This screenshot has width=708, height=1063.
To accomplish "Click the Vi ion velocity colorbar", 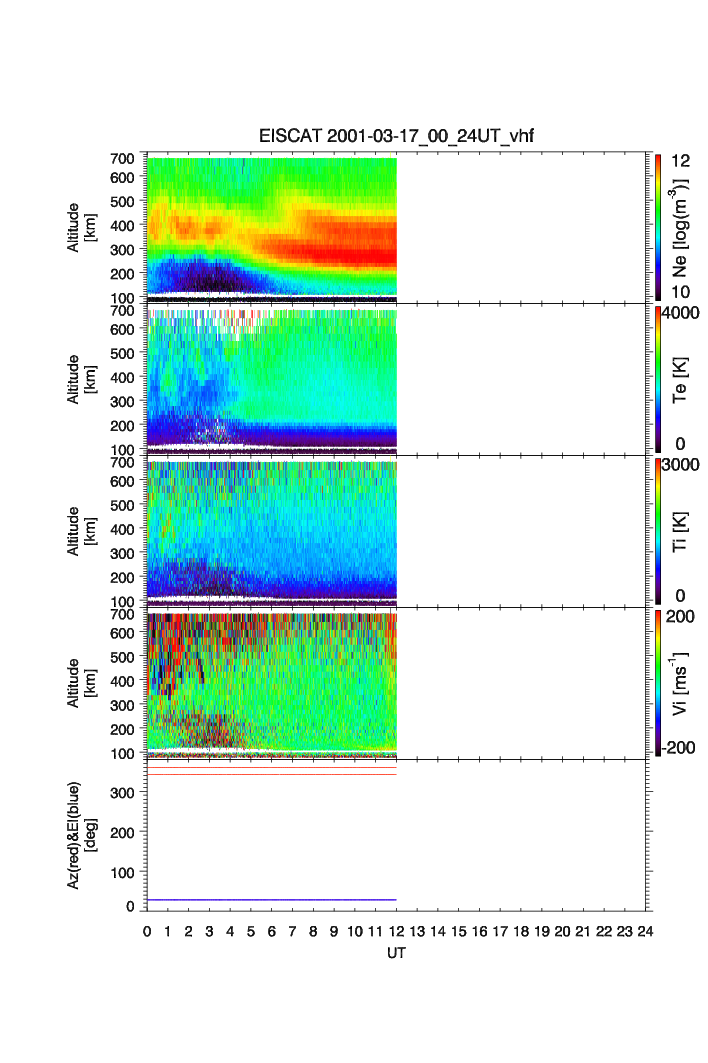I will pyautogui.click(x=659, y=682).
